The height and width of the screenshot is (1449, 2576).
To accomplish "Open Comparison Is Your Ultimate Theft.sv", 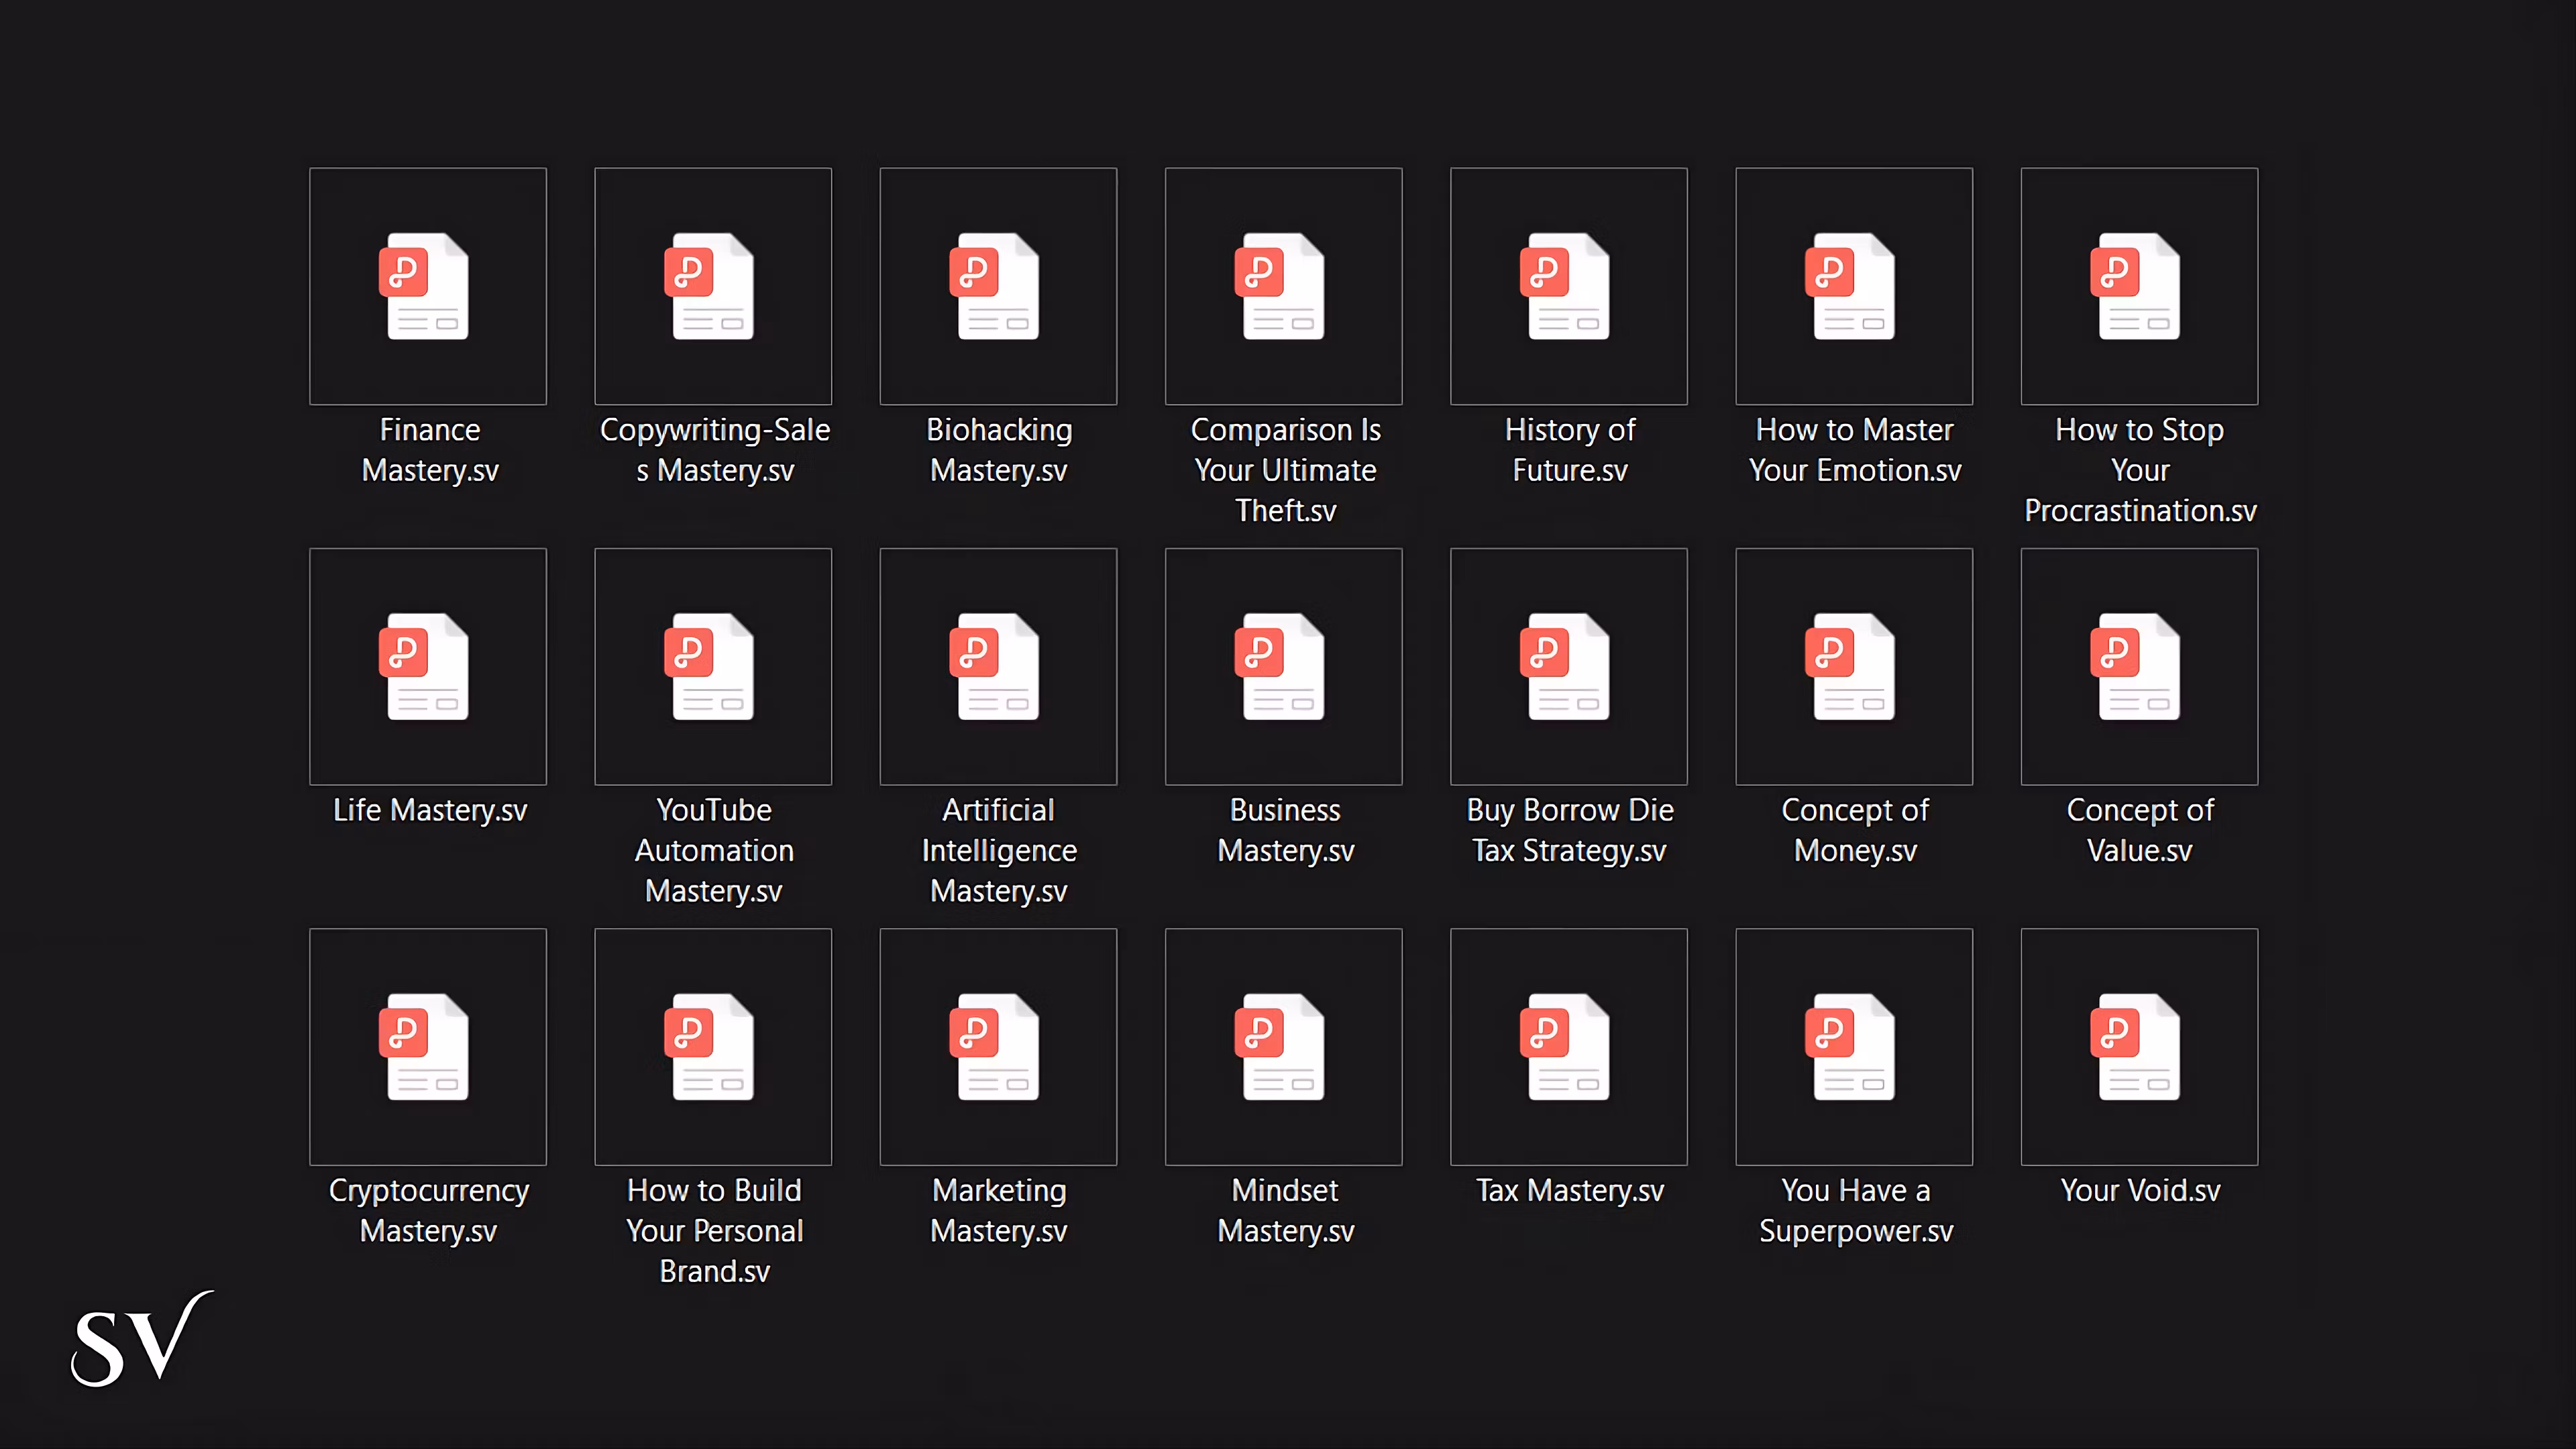I will (1283, 286).
